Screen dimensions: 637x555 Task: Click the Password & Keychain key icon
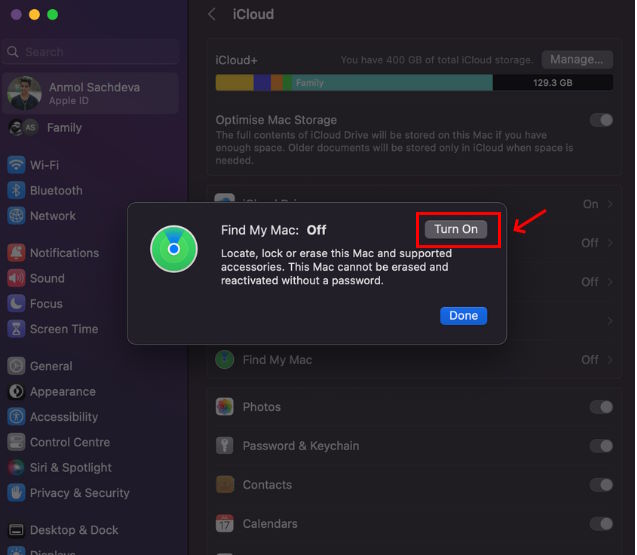[x=225, y=446]
